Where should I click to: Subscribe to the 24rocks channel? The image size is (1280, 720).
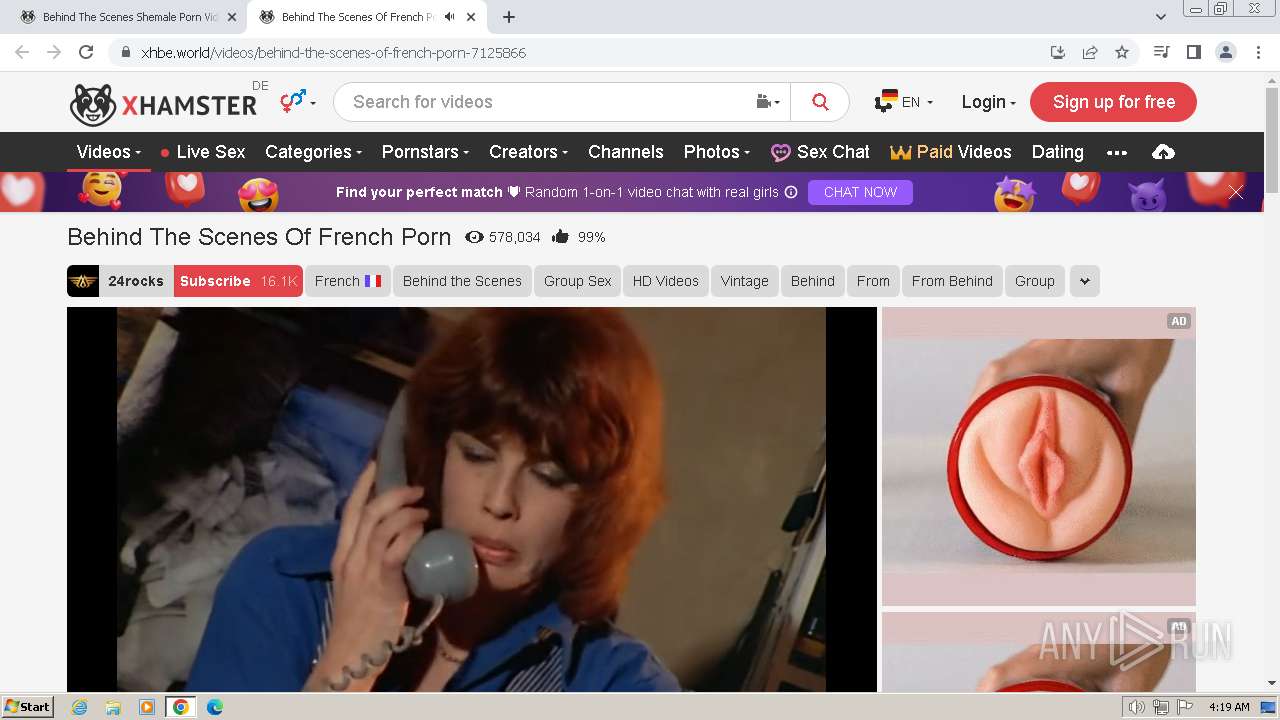point(238,281)
